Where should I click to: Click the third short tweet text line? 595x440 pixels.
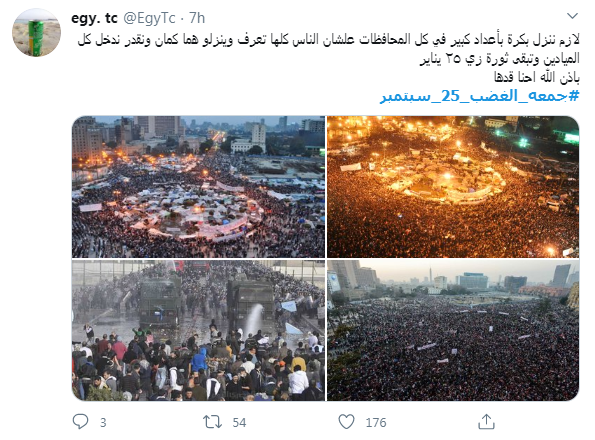coord(537,77)
